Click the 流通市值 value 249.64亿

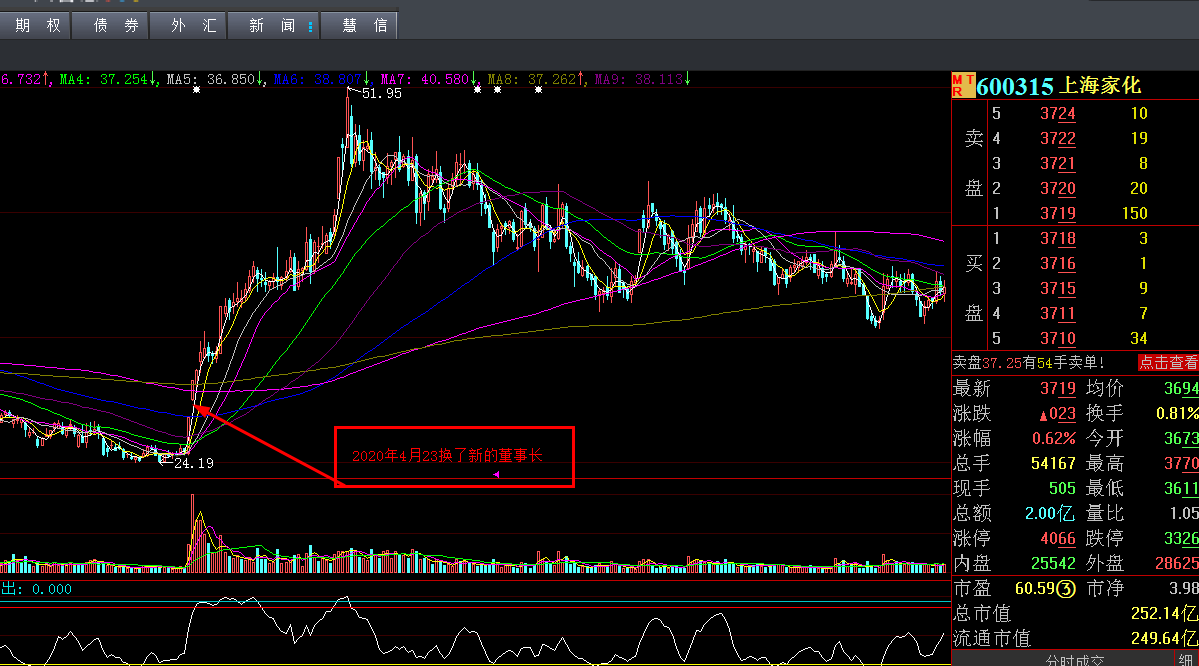1164,638
